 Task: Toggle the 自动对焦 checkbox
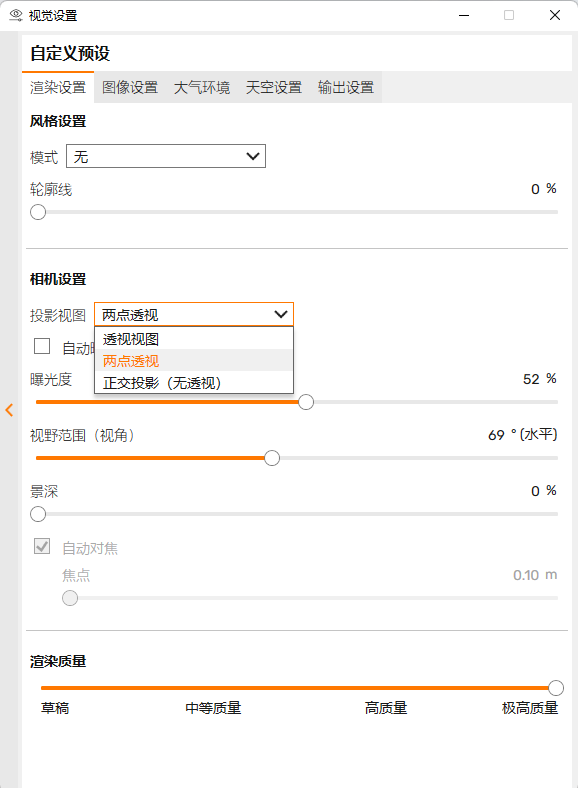42,546
